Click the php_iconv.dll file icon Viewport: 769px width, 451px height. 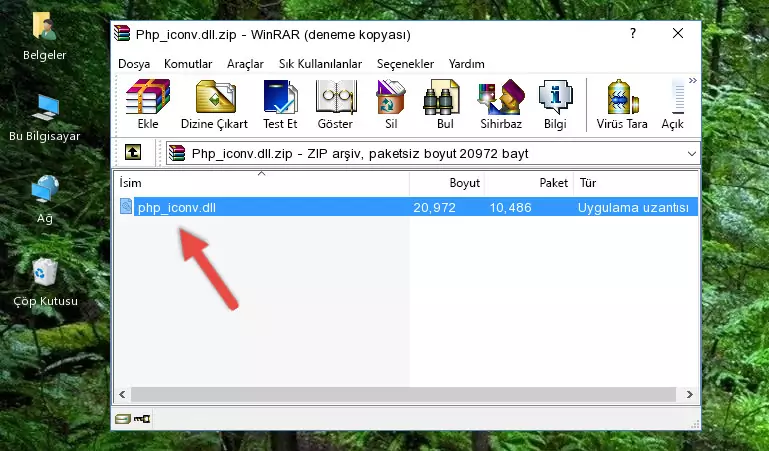[x=126, y=206]
